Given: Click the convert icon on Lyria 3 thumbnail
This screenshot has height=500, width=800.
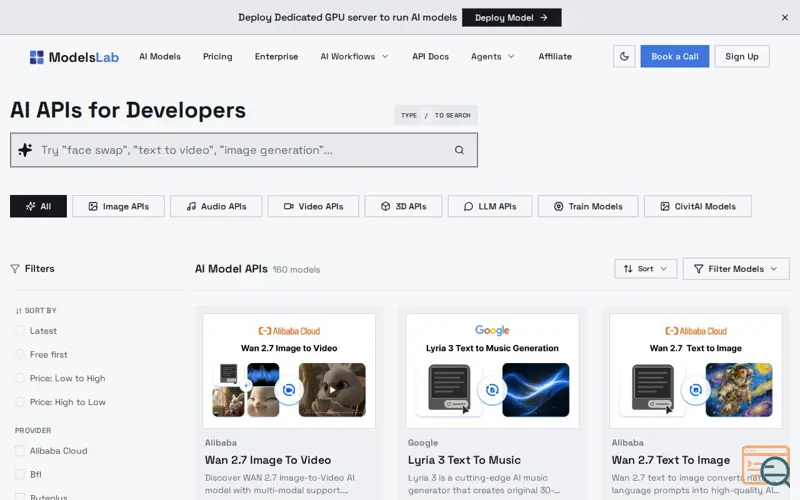Looking at the screenshot, I should 492,390.
